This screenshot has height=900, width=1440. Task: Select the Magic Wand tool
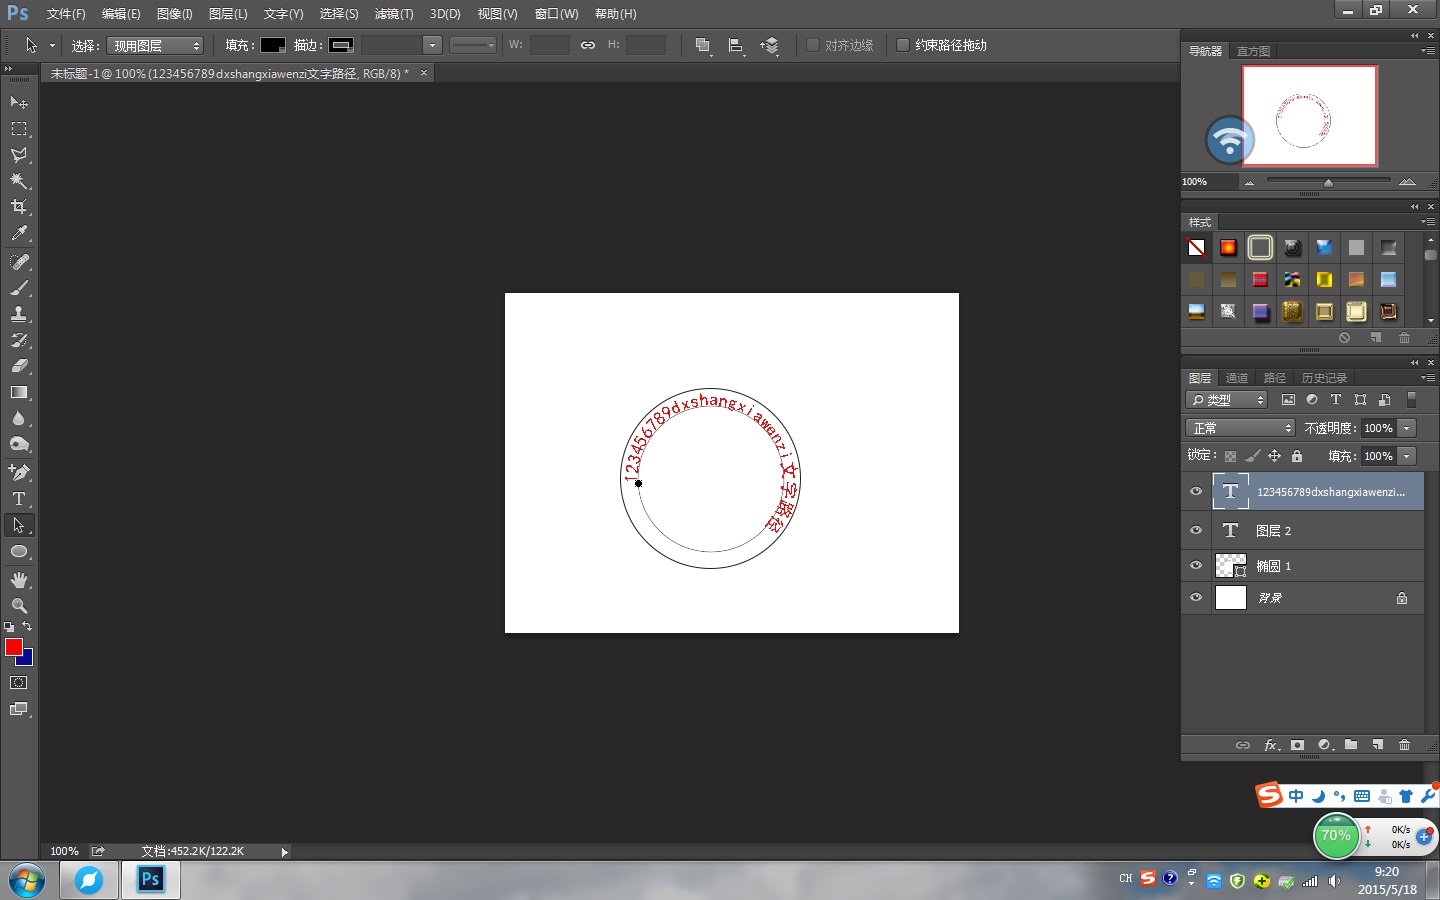[x=19, y=181]
